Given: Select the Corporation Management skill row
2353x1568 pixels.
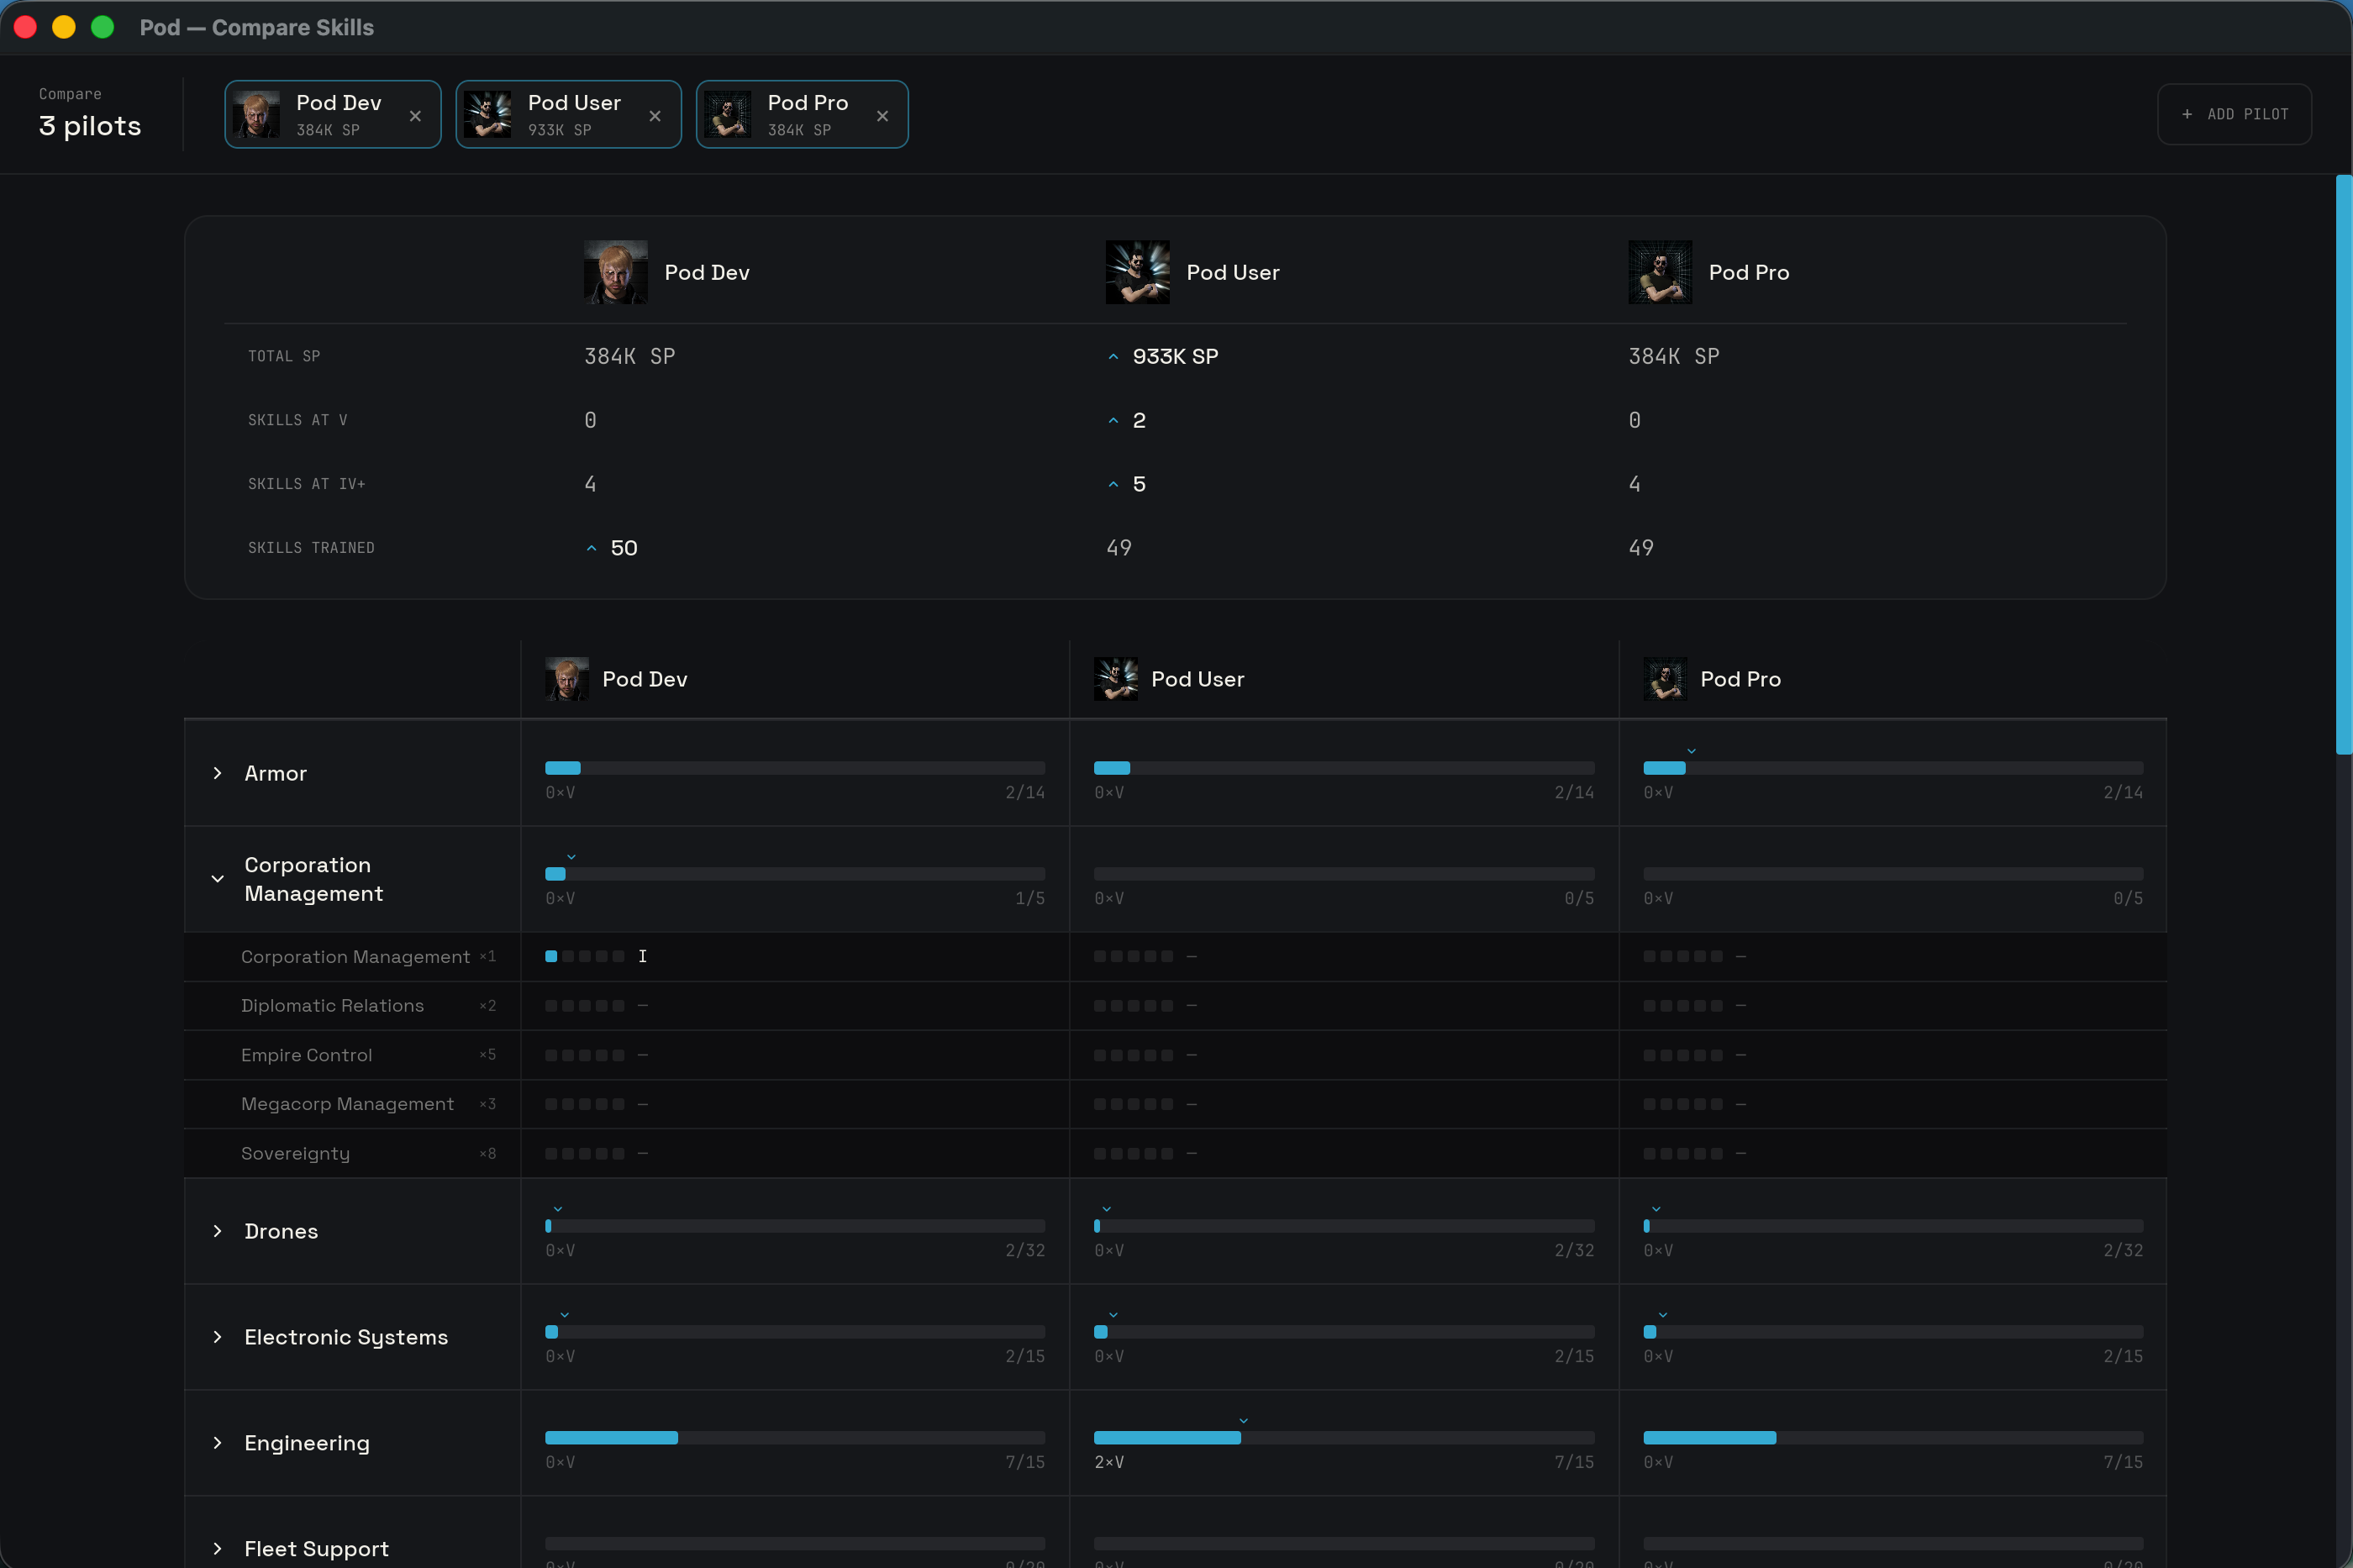Looking at the screenshot, I should point(1175,957).
